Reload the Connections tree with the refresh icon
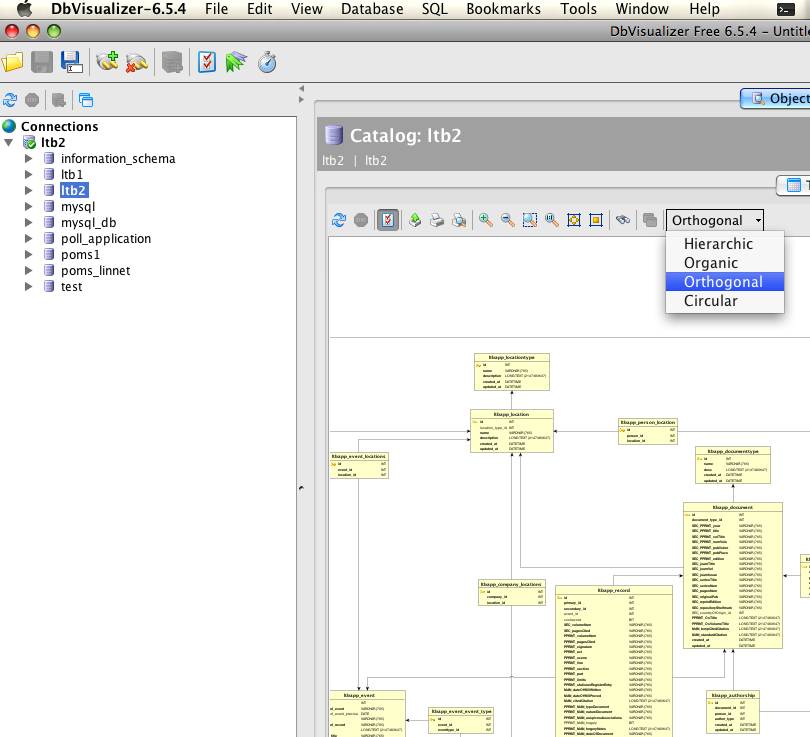Image resolution: width=810 pixels, height=737 pixels. click(x=10, y=100)
